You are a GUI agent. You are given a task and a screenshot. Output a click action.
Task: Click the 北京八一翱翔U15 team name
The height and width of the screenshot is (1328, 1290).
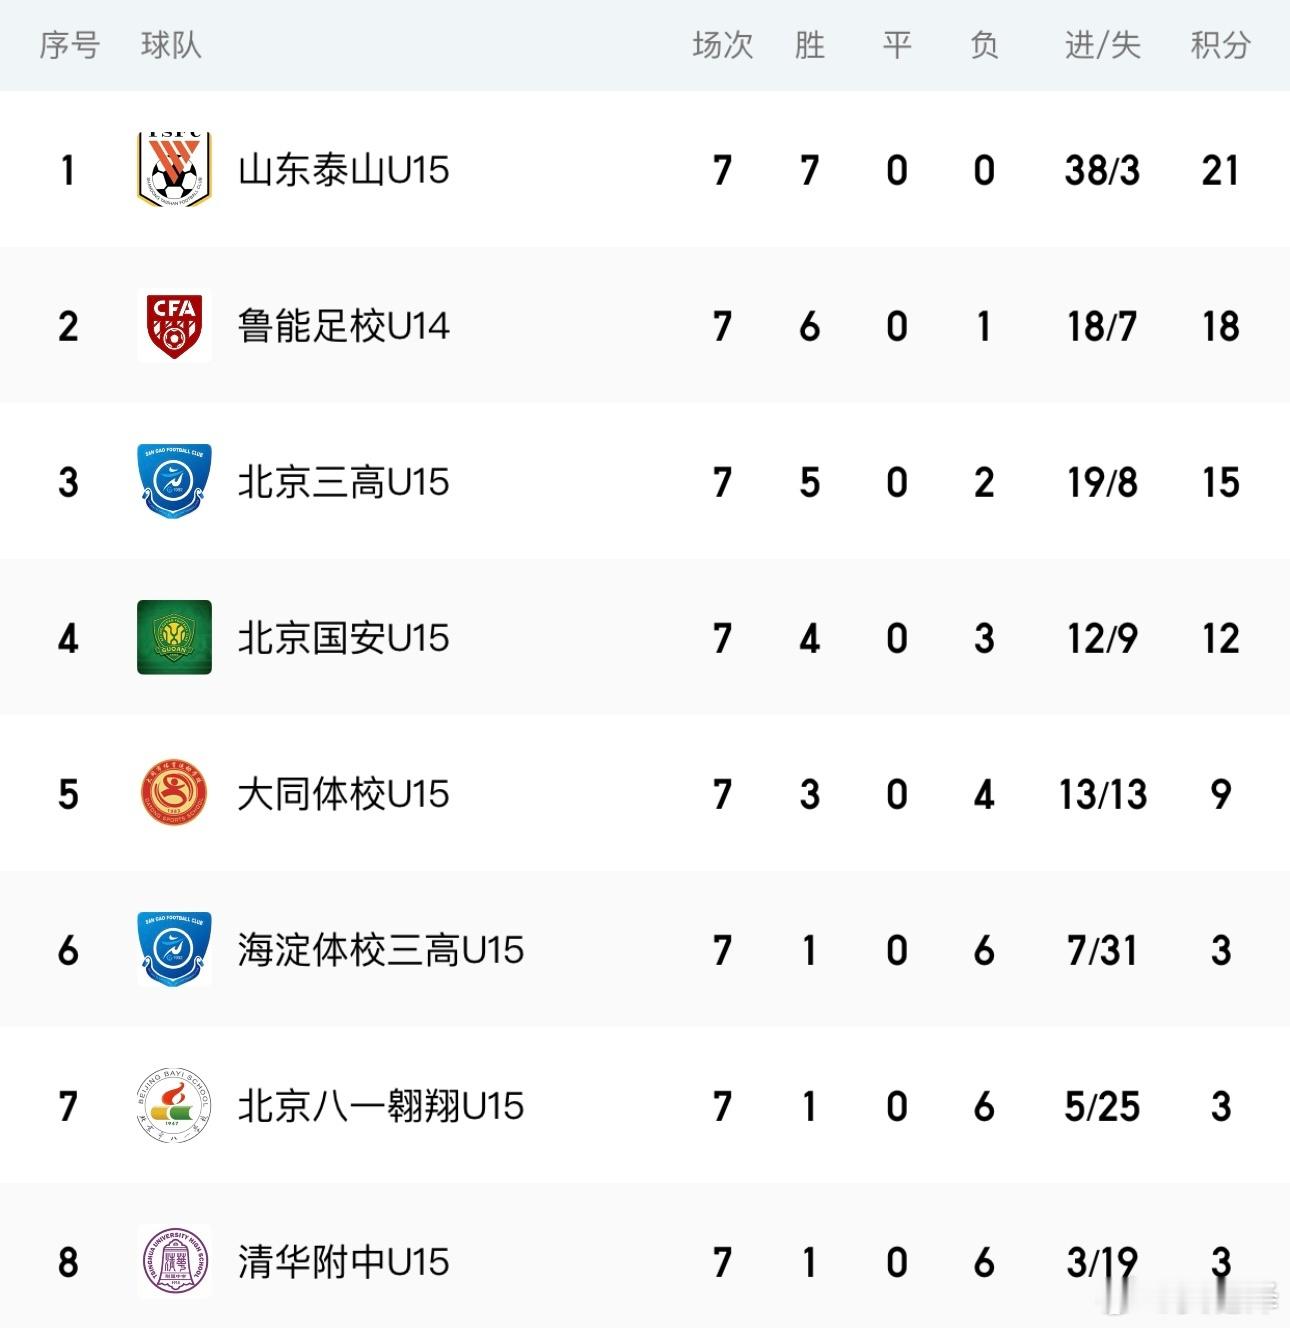[x=380, y=1106]
